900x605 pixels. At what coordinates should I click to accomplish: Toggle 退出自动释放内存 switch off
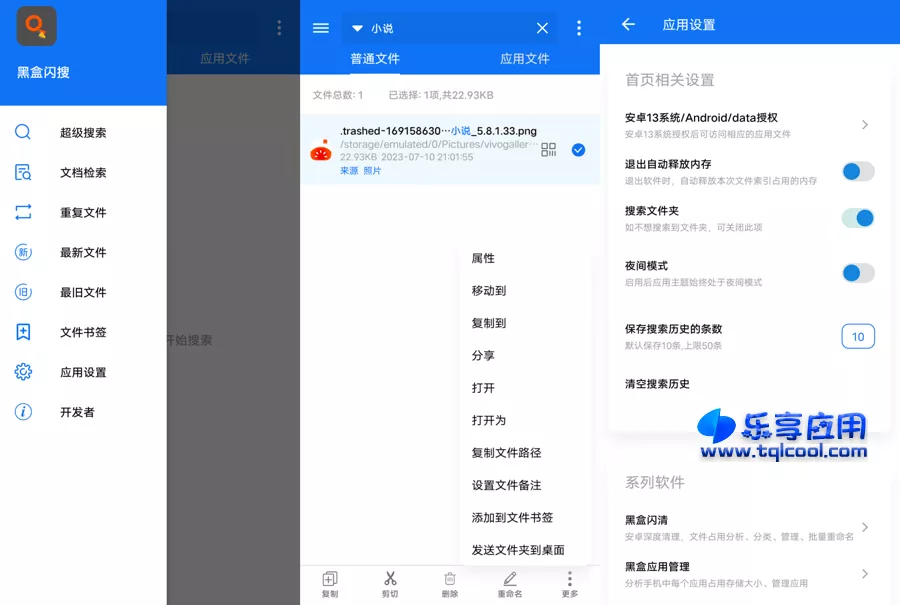[x=857, y=171]
